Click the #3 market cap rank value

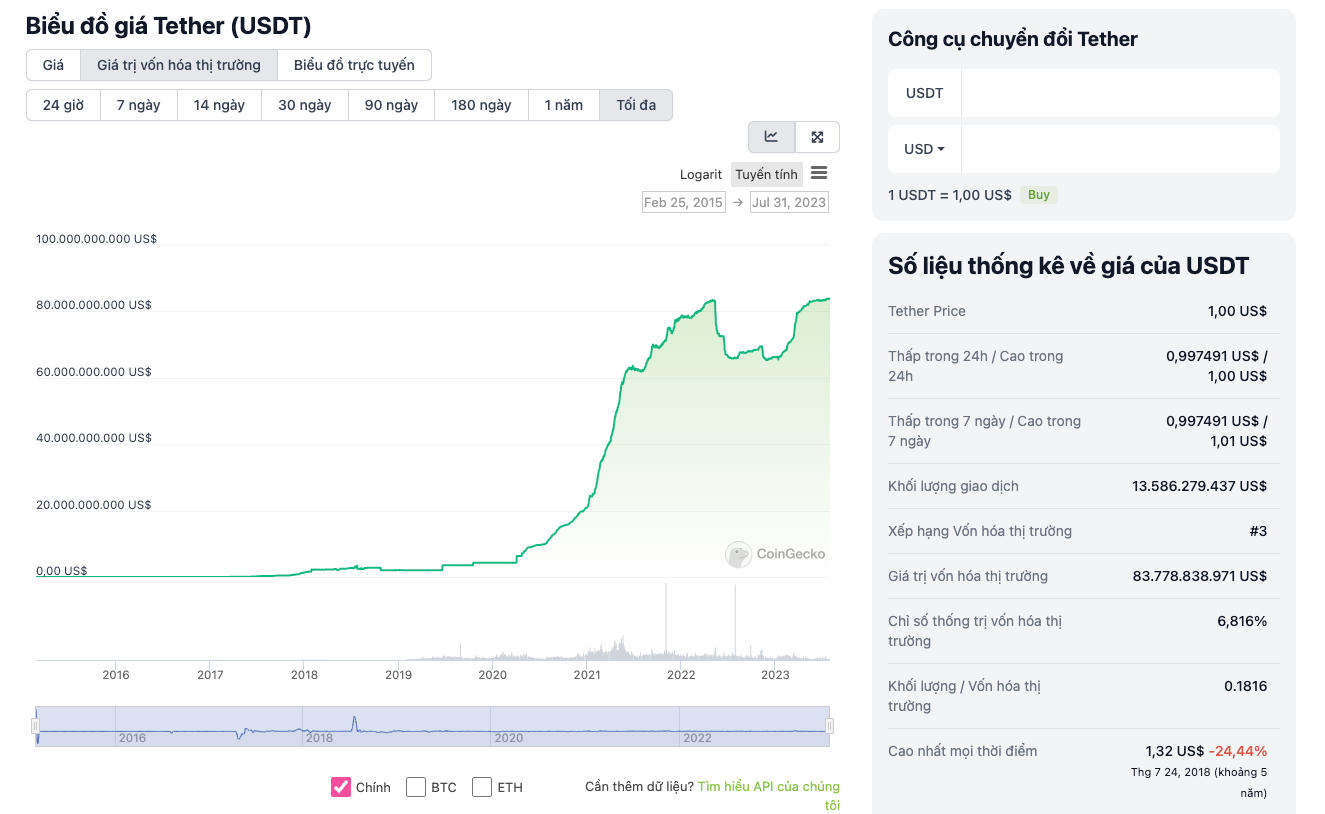coord(1258,531)
